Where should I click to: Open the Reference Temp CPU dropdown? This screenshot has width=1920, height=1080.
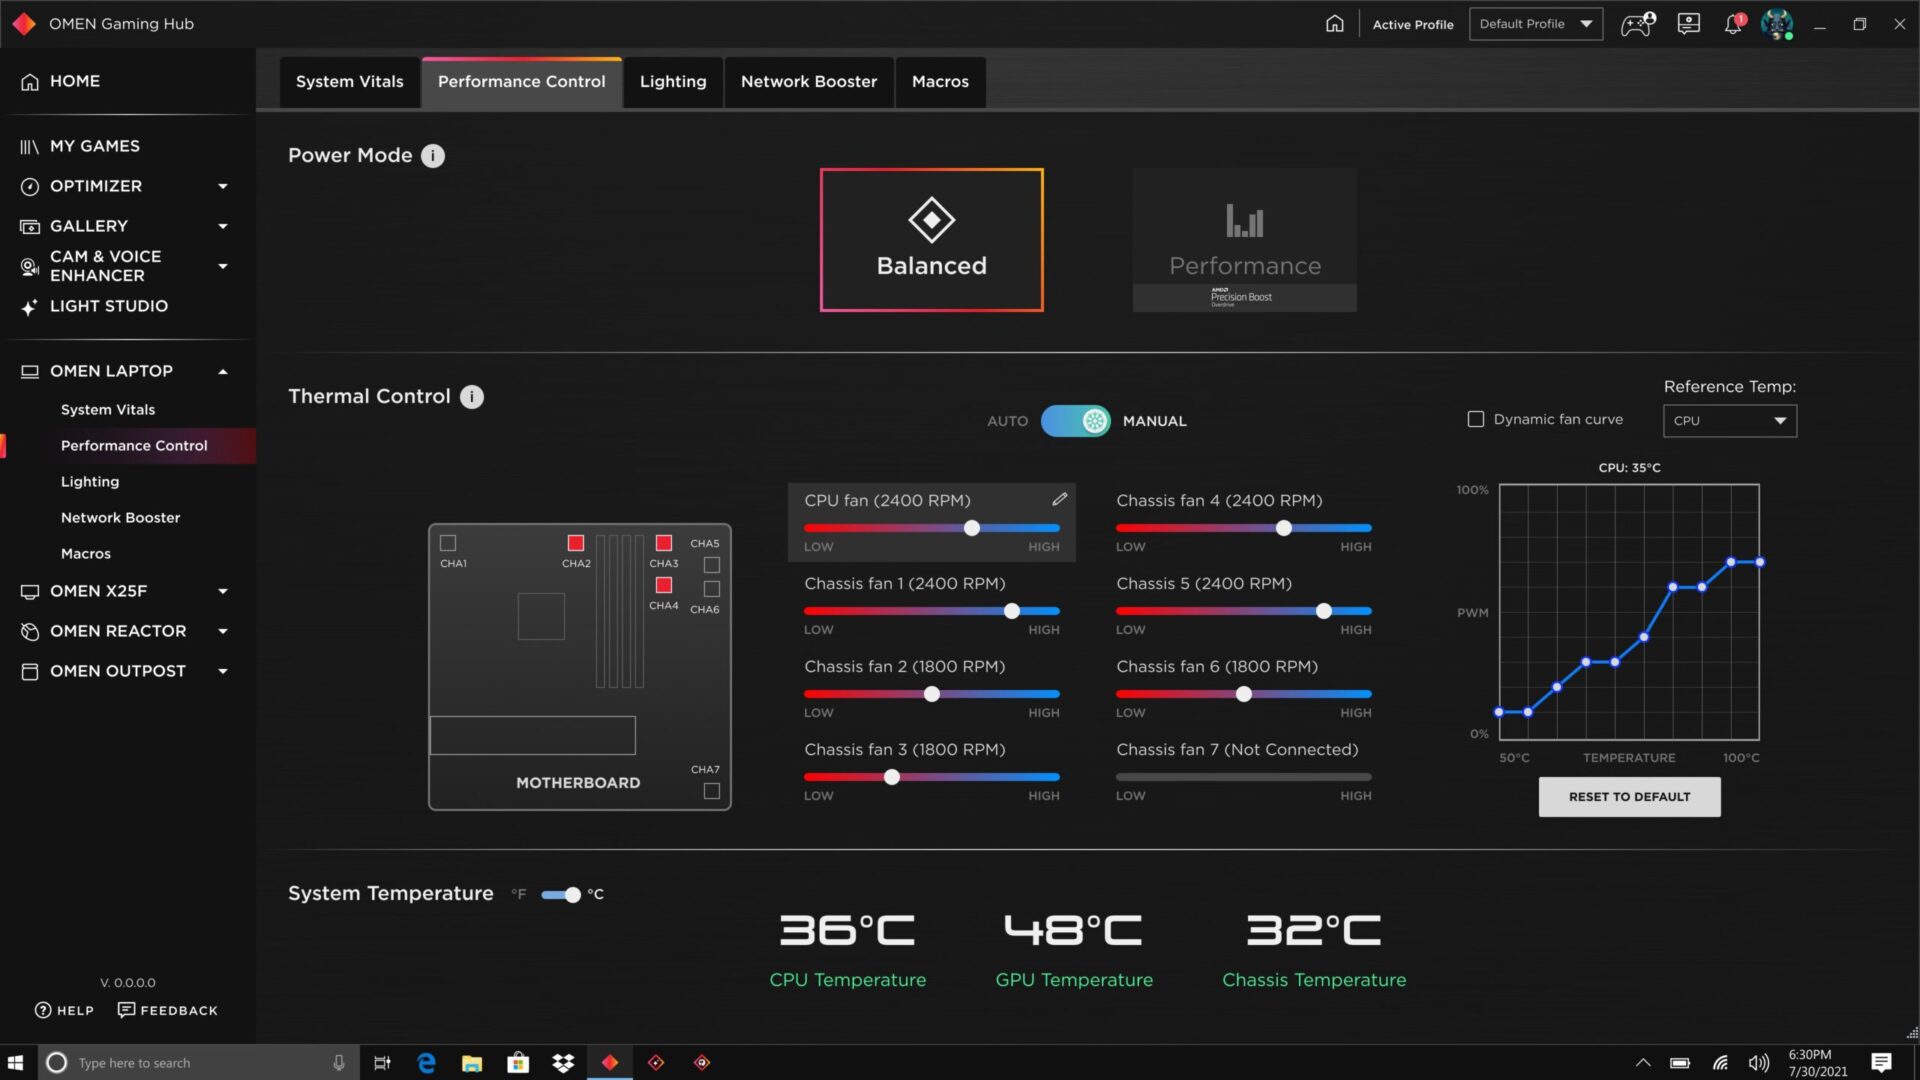pyautogui.click(x=1730, y=421)
